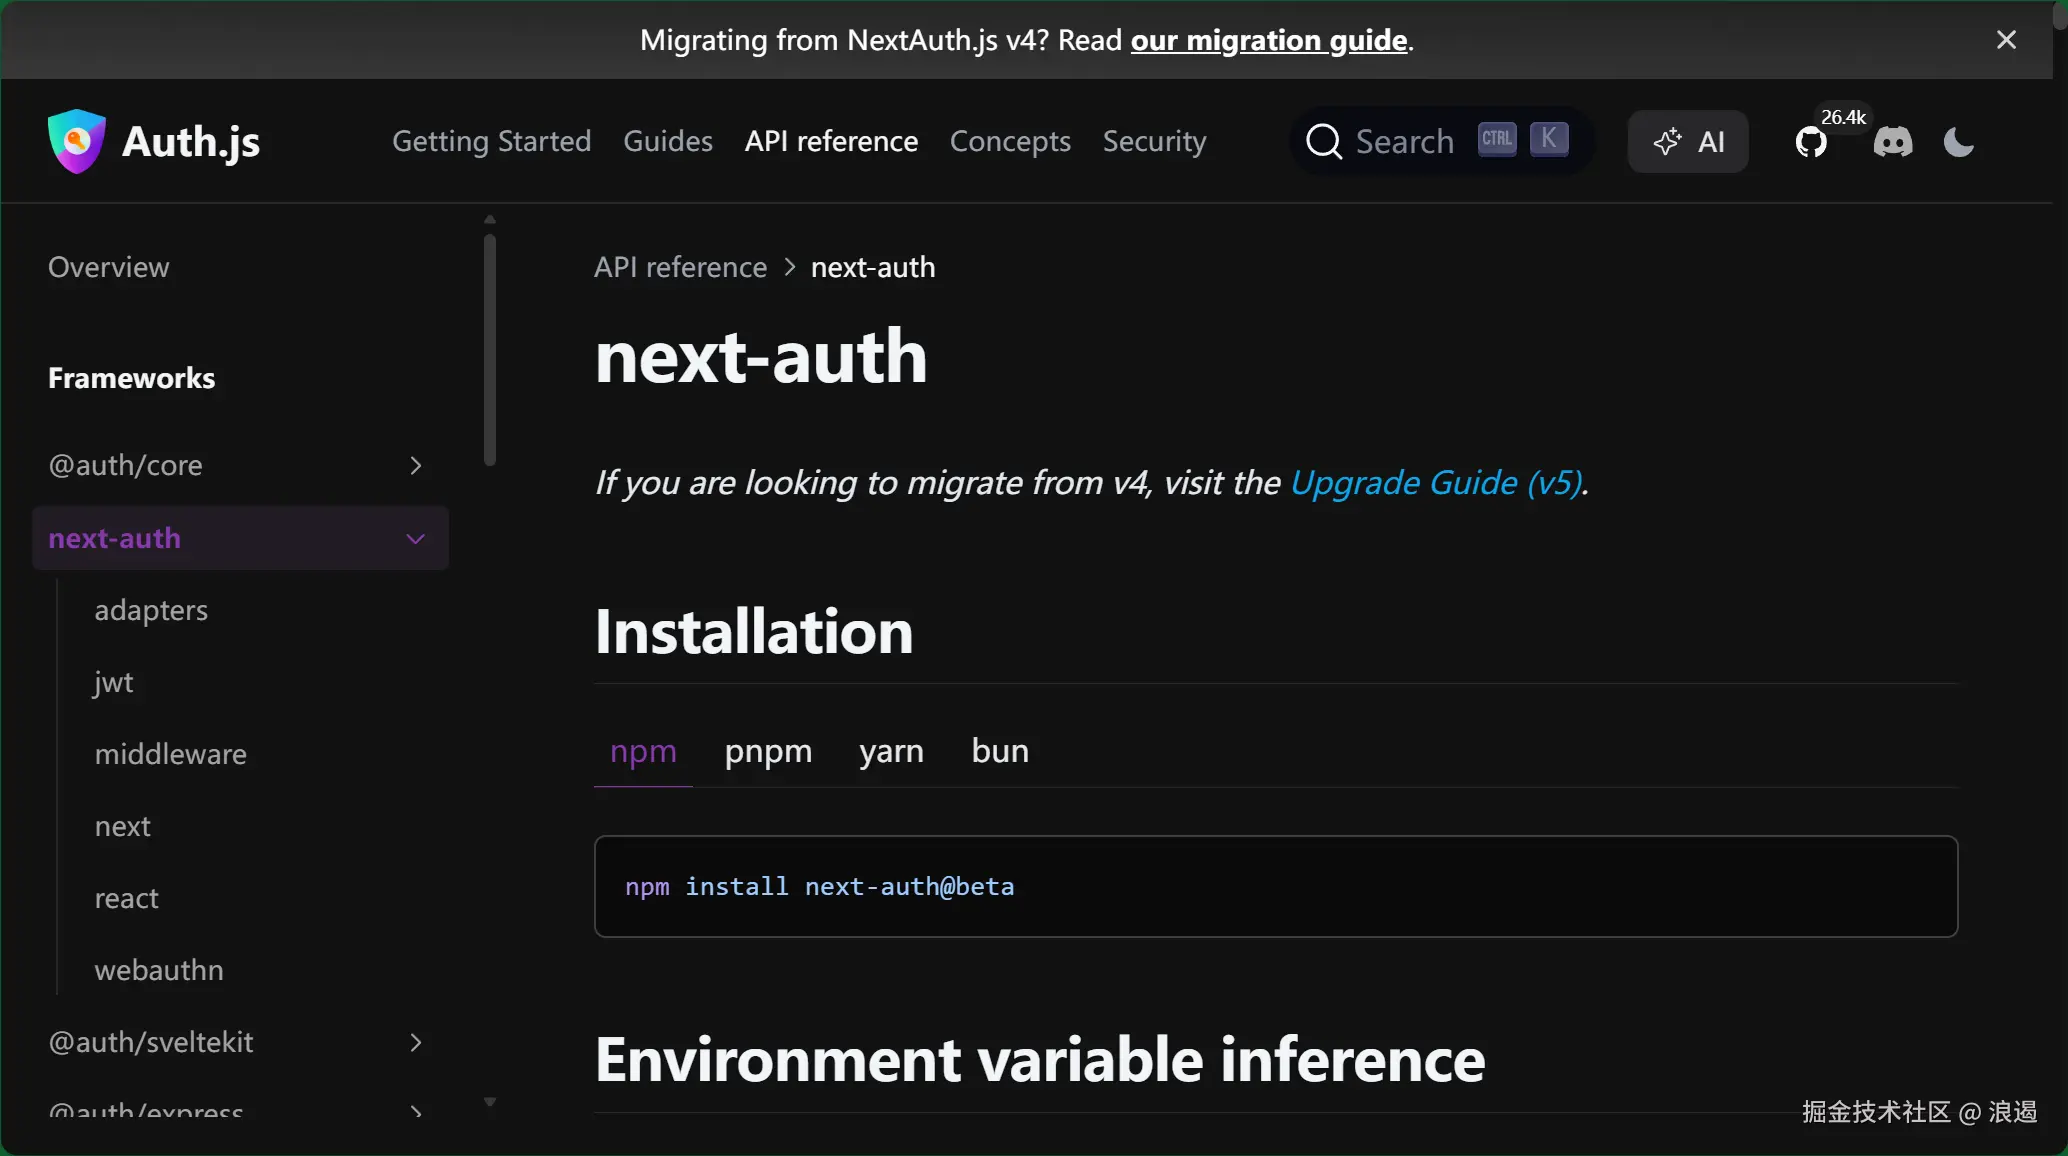The height and width of the screenshot is (1156, 2068).
Task: Click the Auth.js shield logo
Action: point(76,141)
